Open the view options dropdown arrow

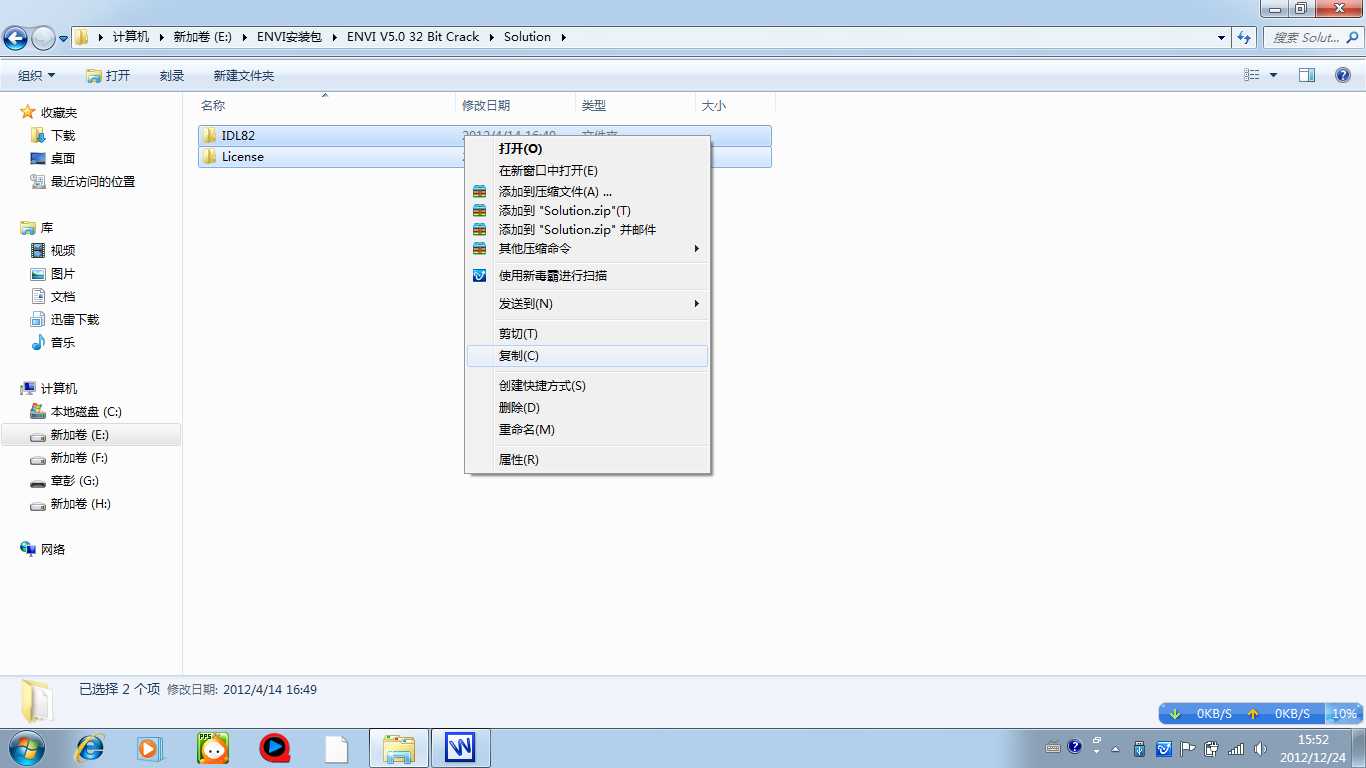1273,75
